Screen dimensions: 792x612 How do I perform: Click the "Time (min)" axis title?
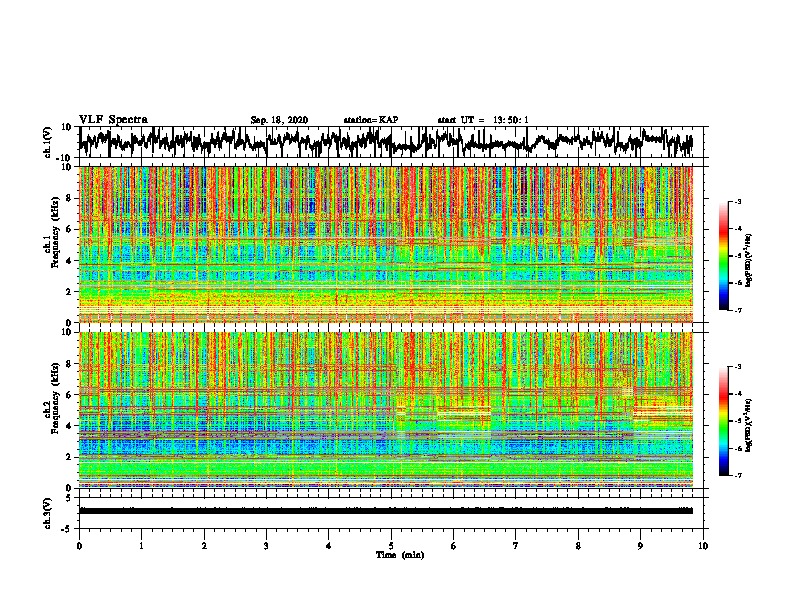(x=400, y=555)
